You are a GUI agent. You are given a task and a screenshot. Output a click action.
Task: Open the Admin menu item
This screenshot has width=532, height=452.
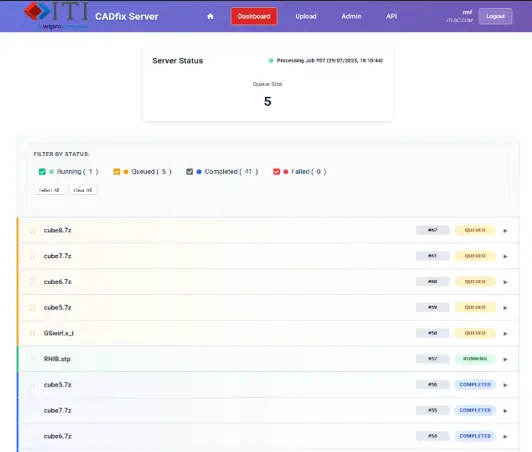click(x=351, y=16)
